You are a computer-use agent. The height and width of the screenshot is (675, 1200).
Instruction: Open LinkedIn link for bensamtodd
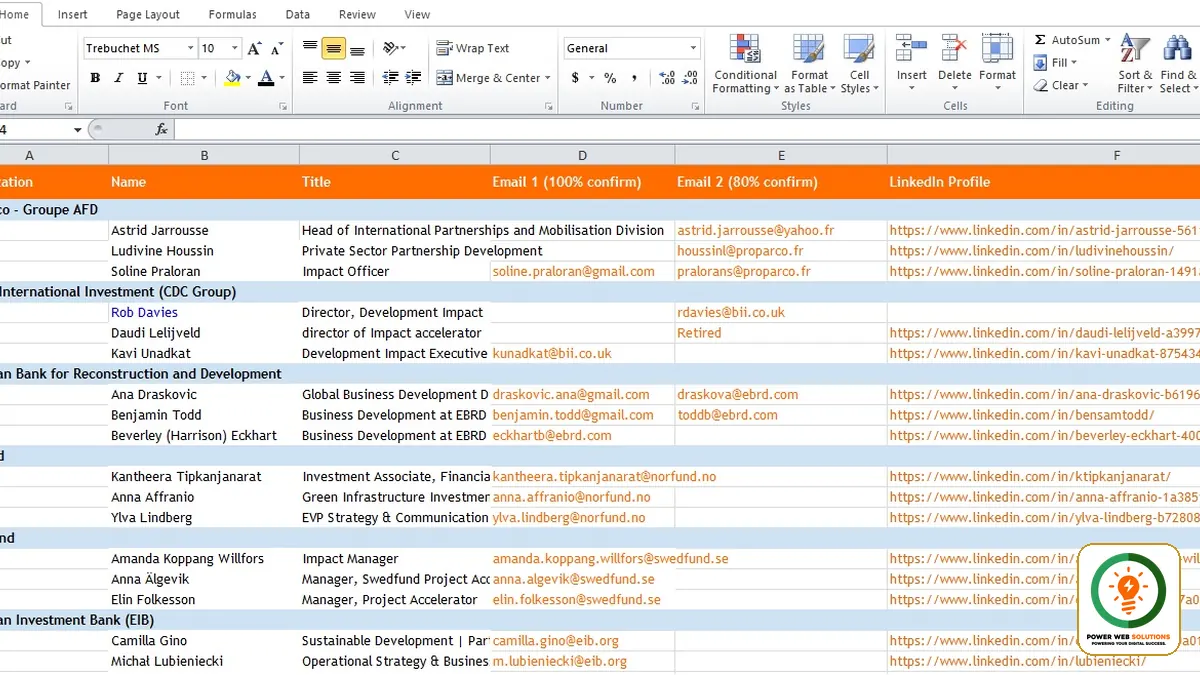[1022, 415]
